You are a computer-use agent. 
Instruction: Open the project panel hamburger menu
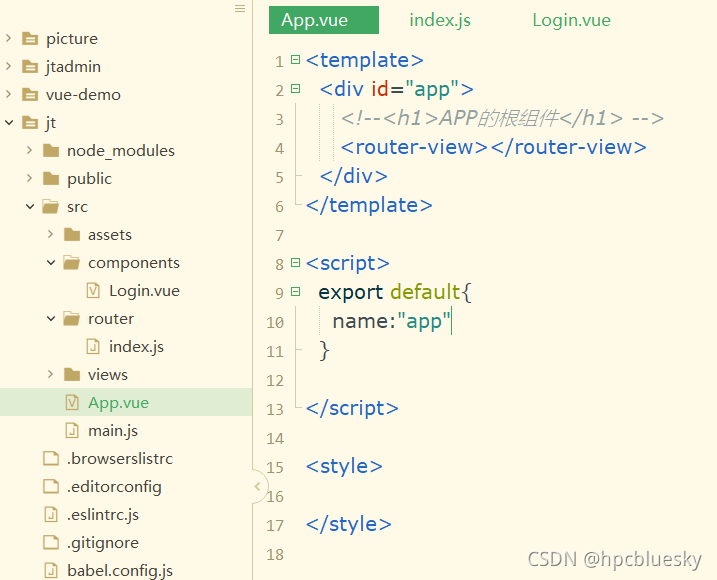[240, 9]
